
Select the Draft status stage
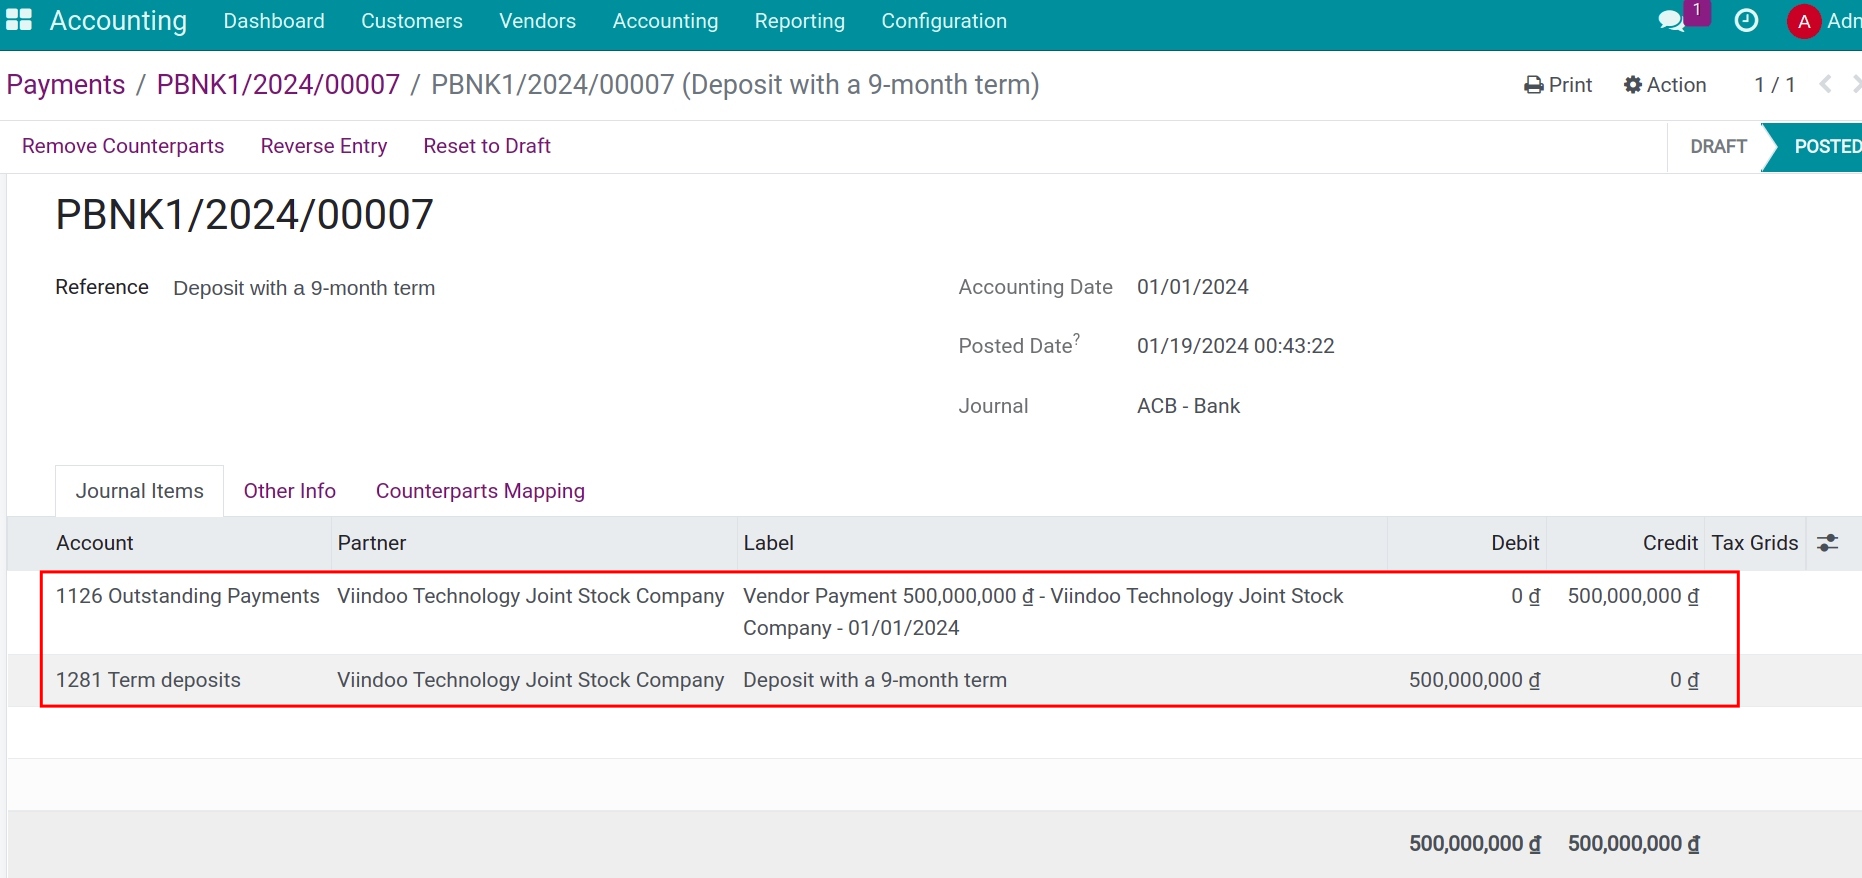coord(1717,147)
